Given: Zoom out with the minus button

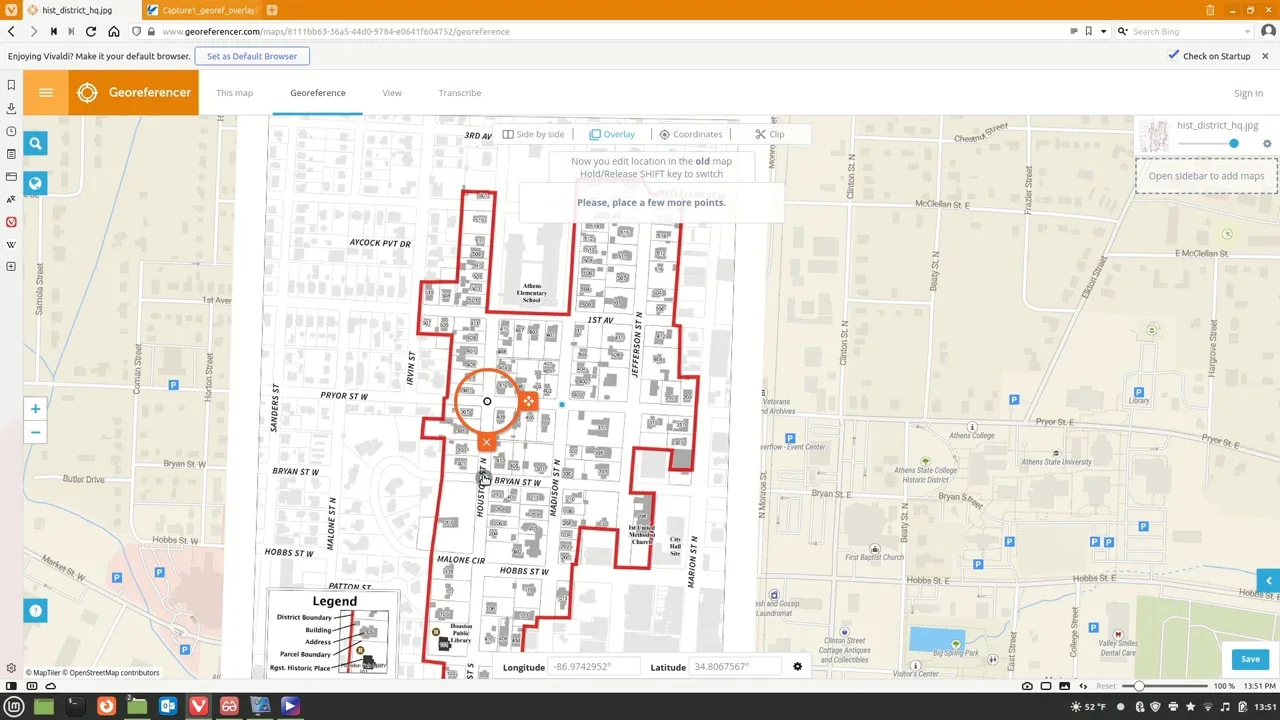Looking at the screenshot, I should pyautogui.click(x=35, y=433).
